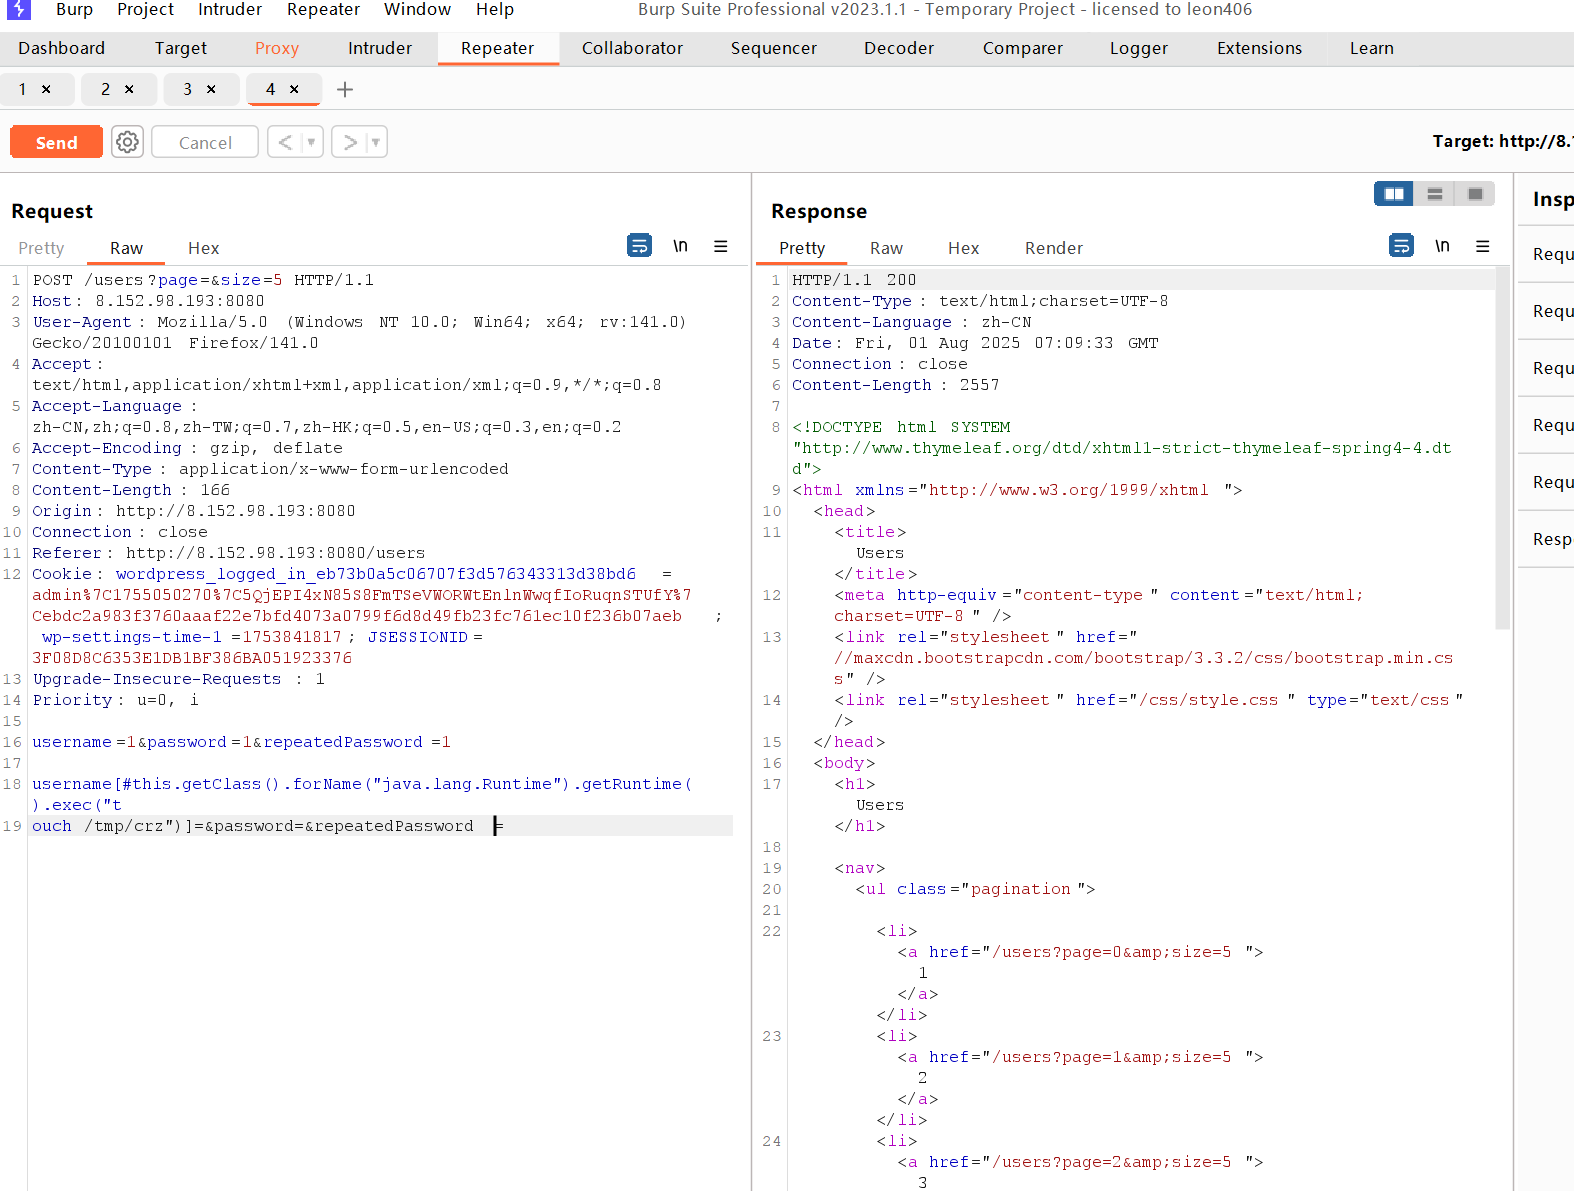Open the Repeater menu in menu bar
The image size is (1574, 1191).
pyautogui.click(x=323, y=10)
